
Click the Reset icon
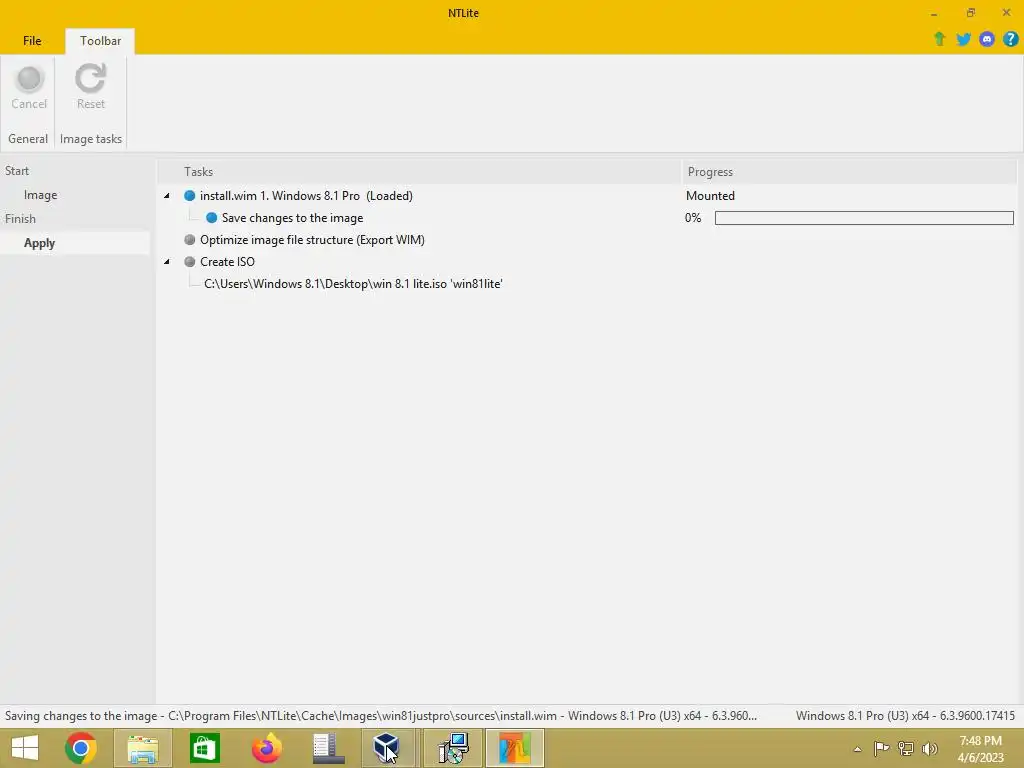point(90,79)
